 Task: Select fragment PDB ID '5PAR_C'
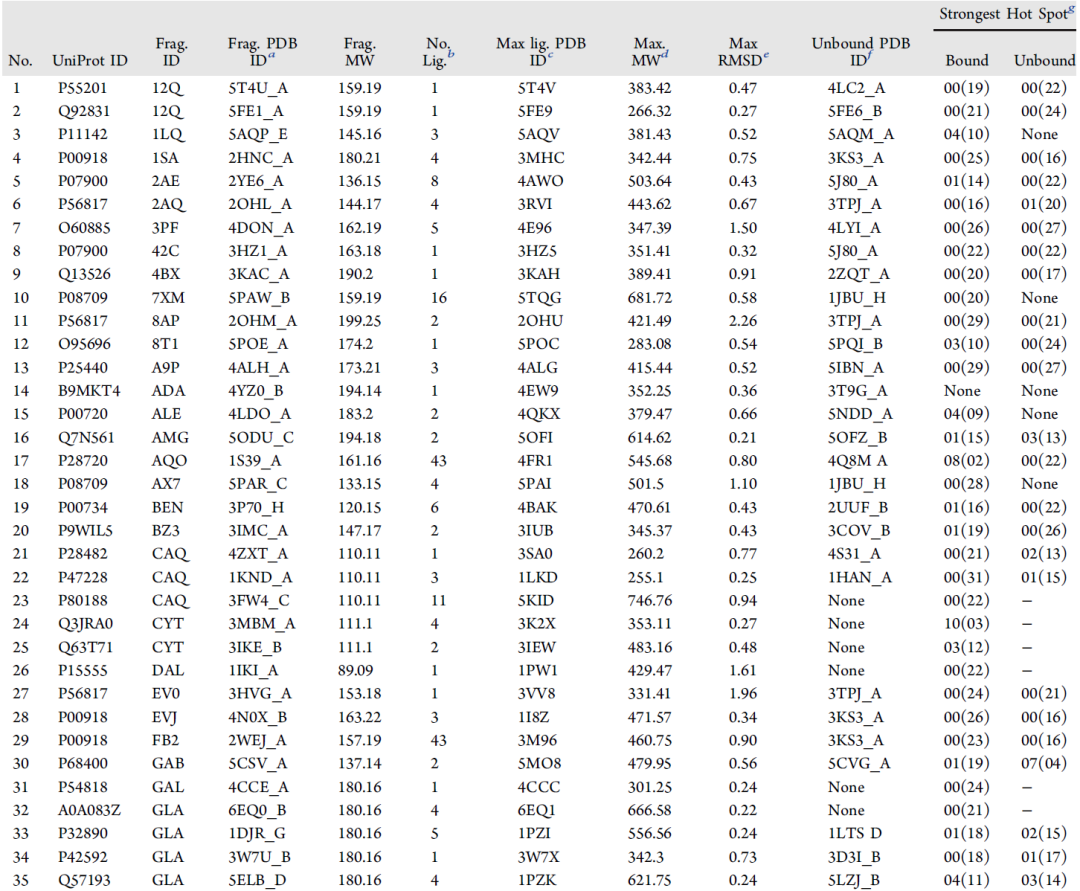[x=258, y=484]
